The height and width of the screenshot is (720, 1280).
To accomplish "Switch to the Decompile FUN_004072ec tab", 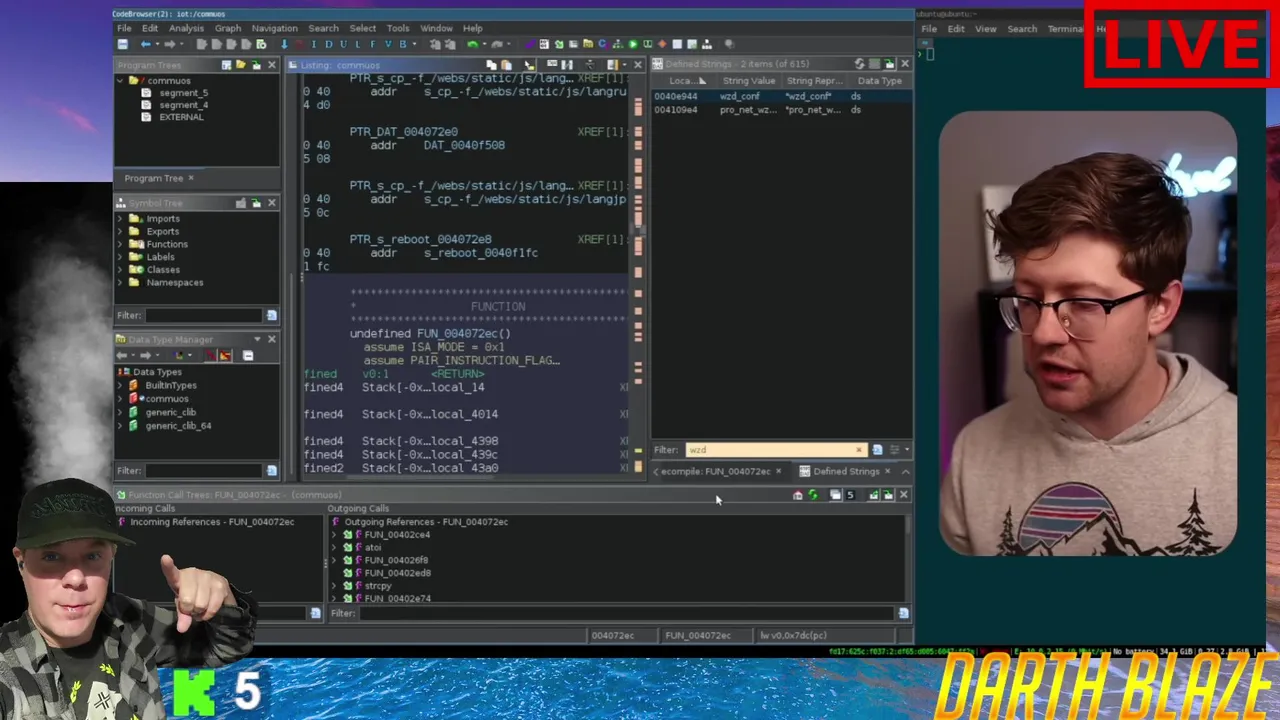I will (x=716, y=471).
